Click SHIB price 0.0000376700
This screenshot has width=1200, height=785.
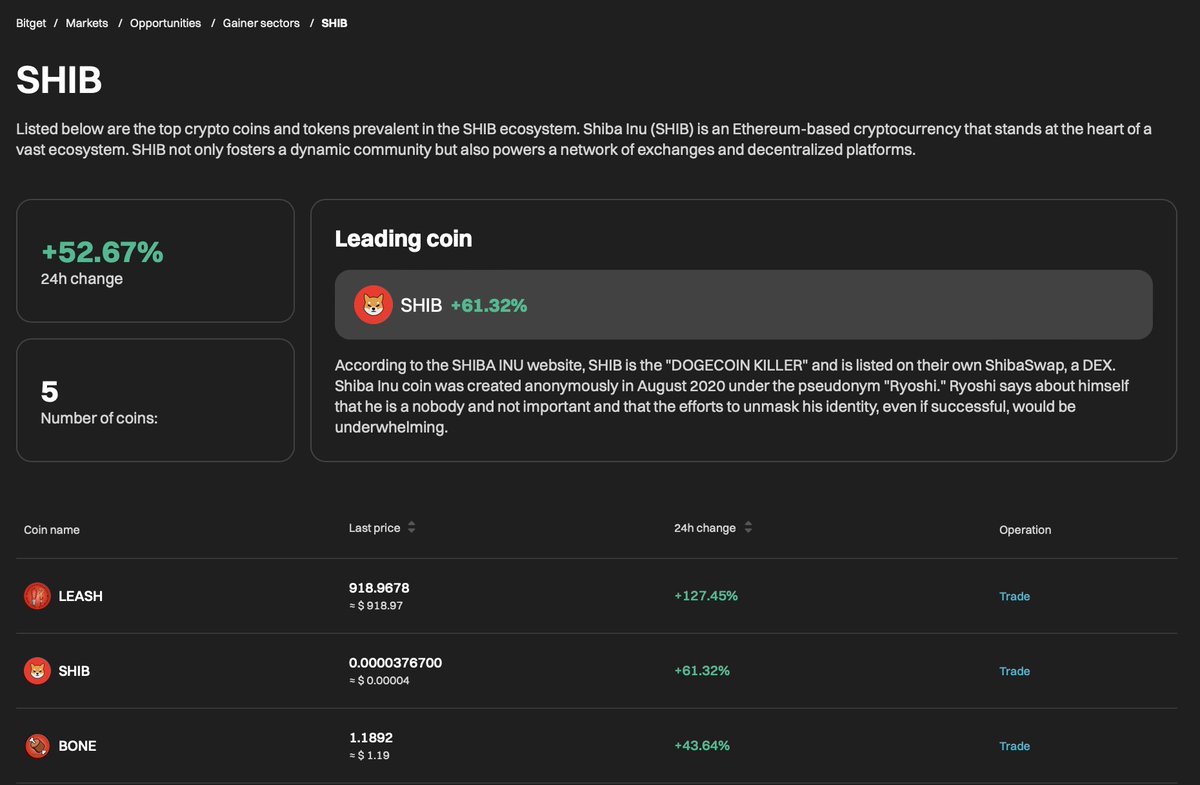395,663
